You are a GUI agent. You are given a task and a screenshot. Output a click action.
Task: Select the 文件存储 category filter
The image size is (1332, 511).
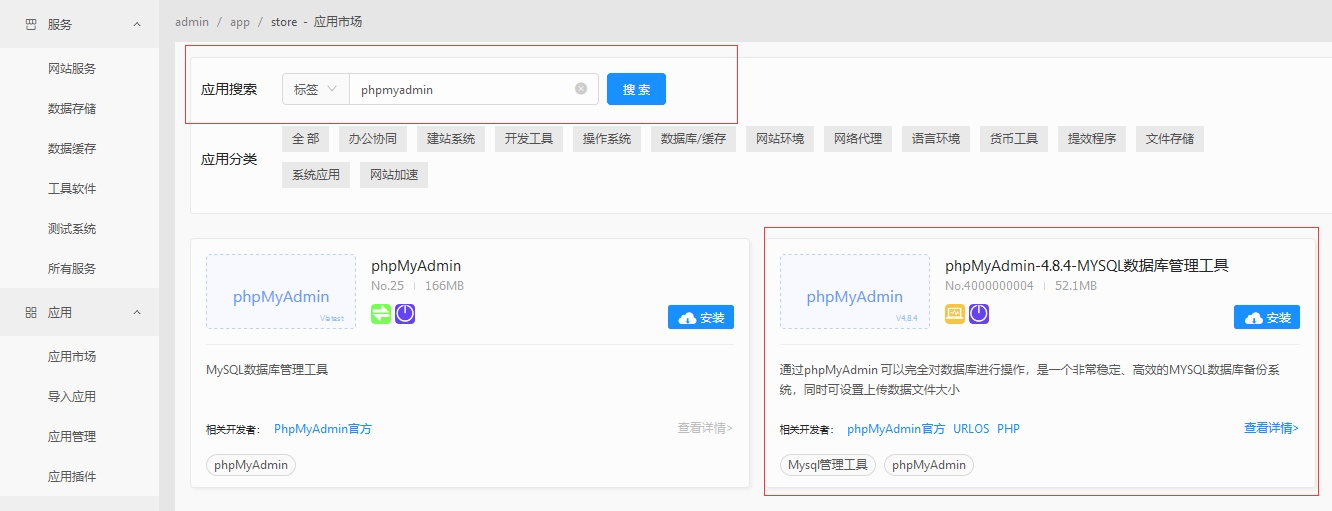[x=1170, y=139]
